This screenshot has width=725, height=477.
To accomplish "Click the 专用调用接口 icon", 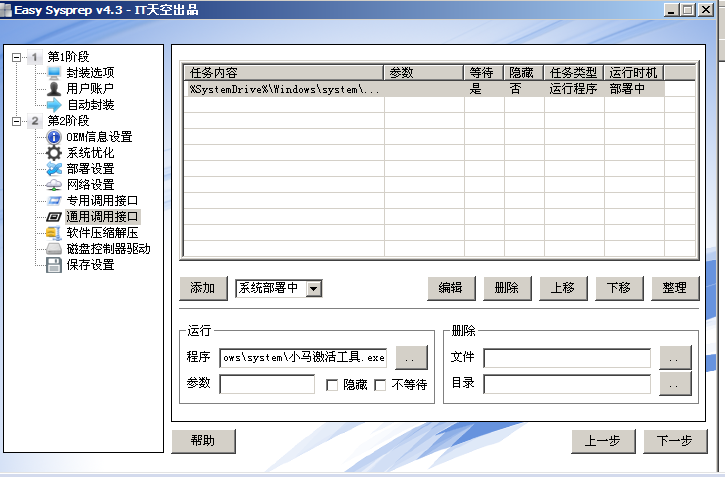I will click(54, 201).
